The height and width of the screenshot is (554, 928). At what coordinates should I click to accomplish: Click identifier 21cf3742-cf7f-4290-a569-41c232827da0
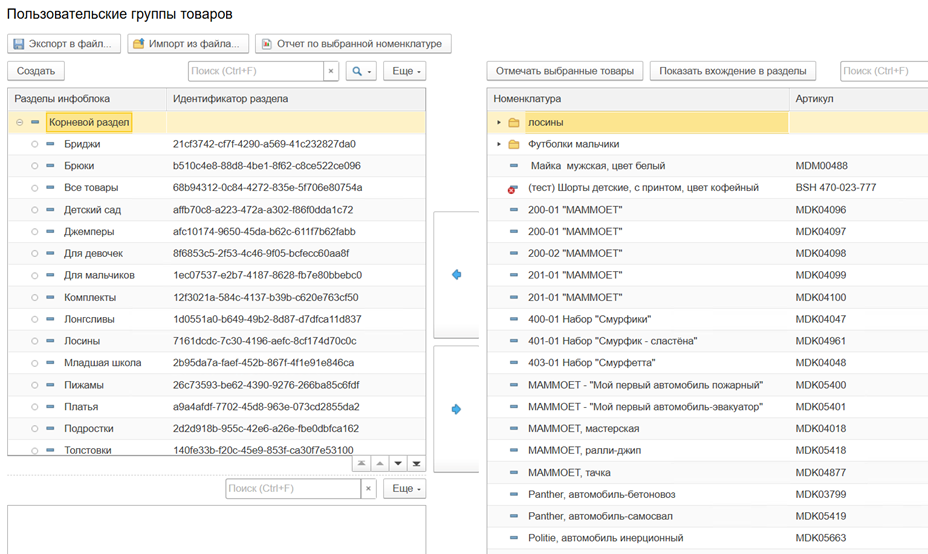tap(264, 144)
